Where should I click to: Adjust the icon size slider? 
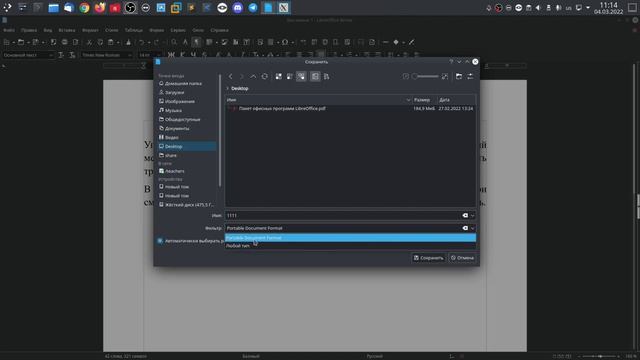[x=425, y=76]
